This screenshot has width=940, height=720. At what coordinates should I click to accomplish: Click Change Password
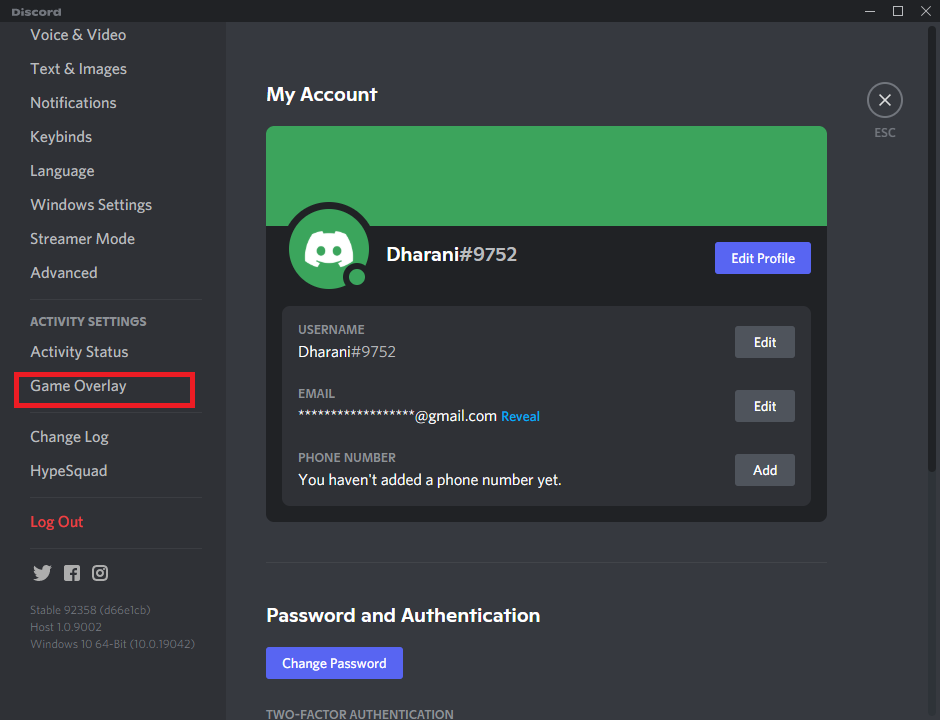(x=334, y=663)
